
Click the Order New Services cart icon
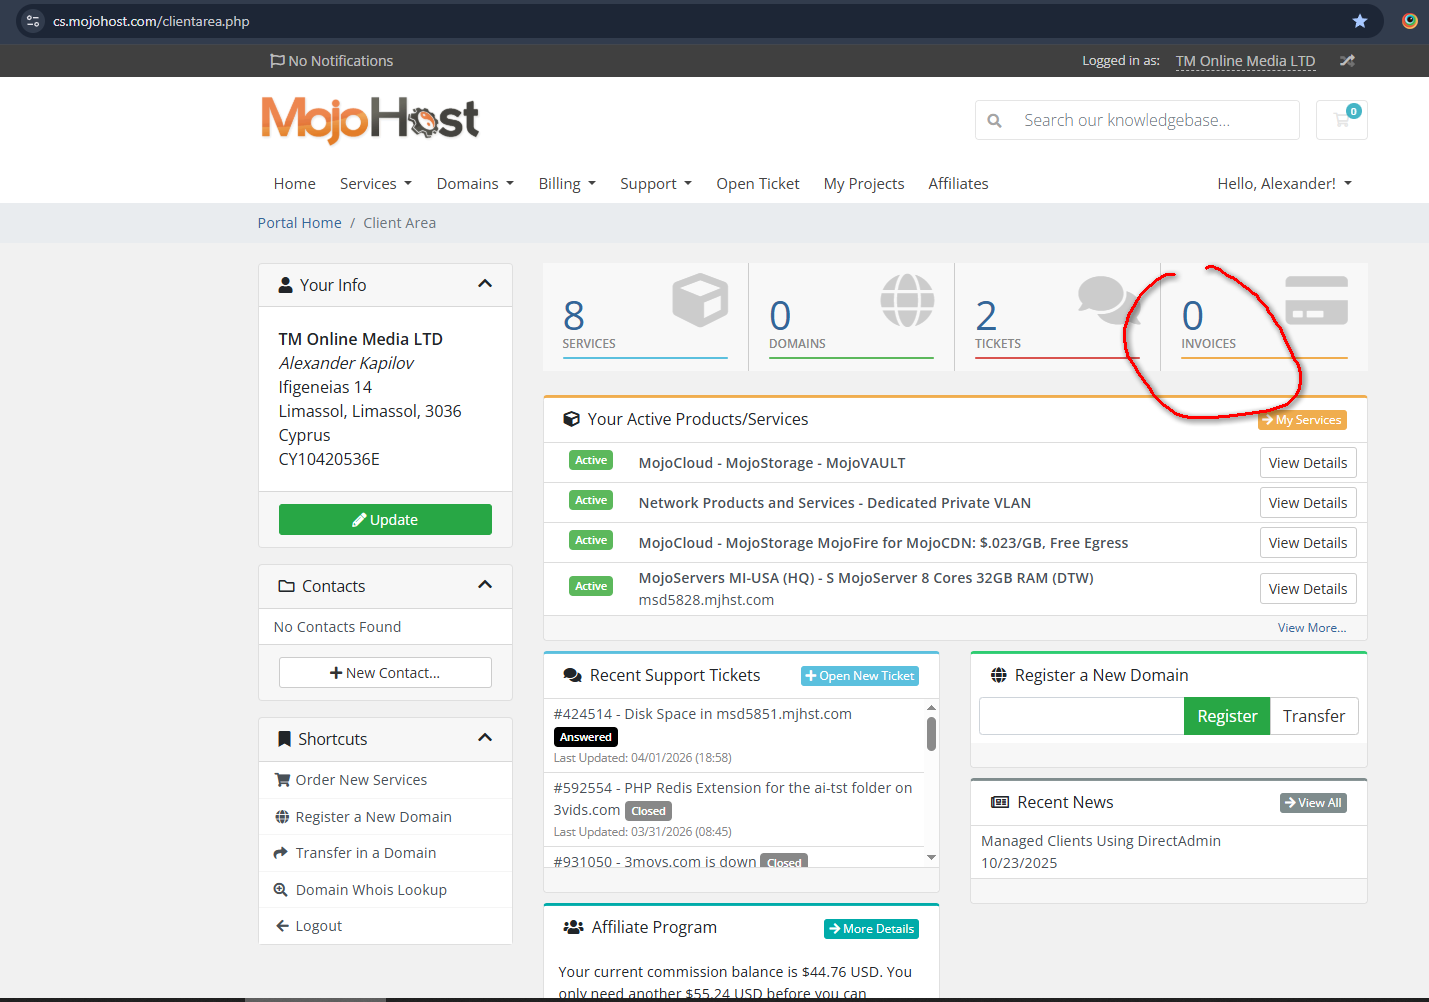282,780
